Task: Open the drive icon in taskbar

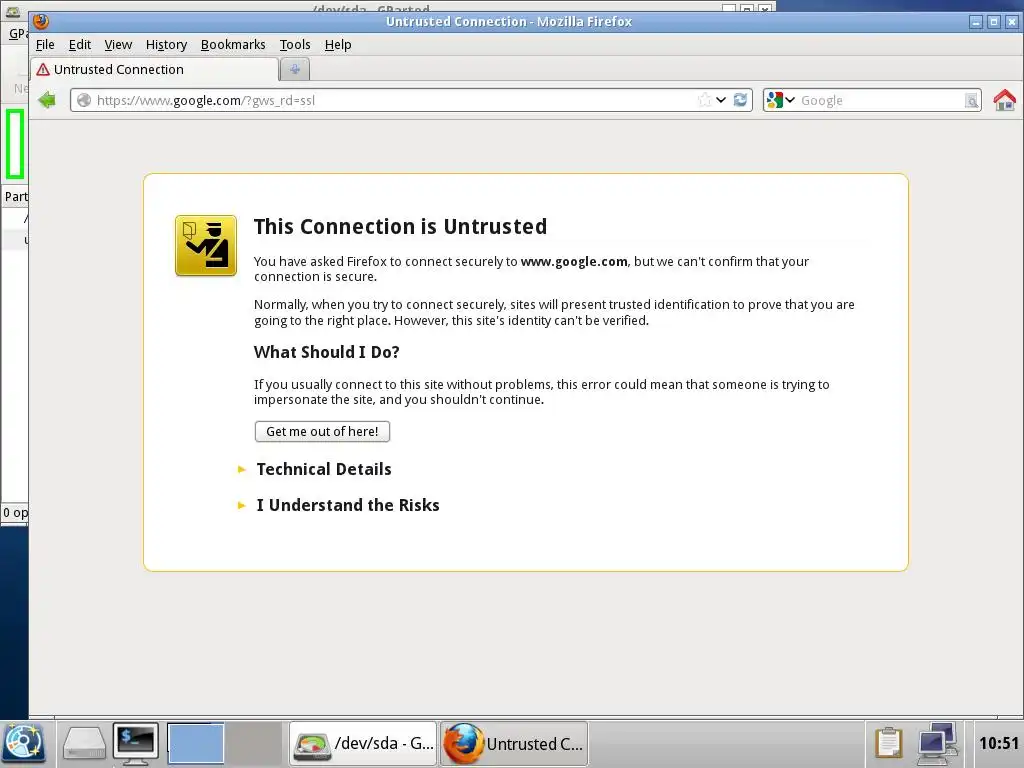Action: [x=84, y=744]
